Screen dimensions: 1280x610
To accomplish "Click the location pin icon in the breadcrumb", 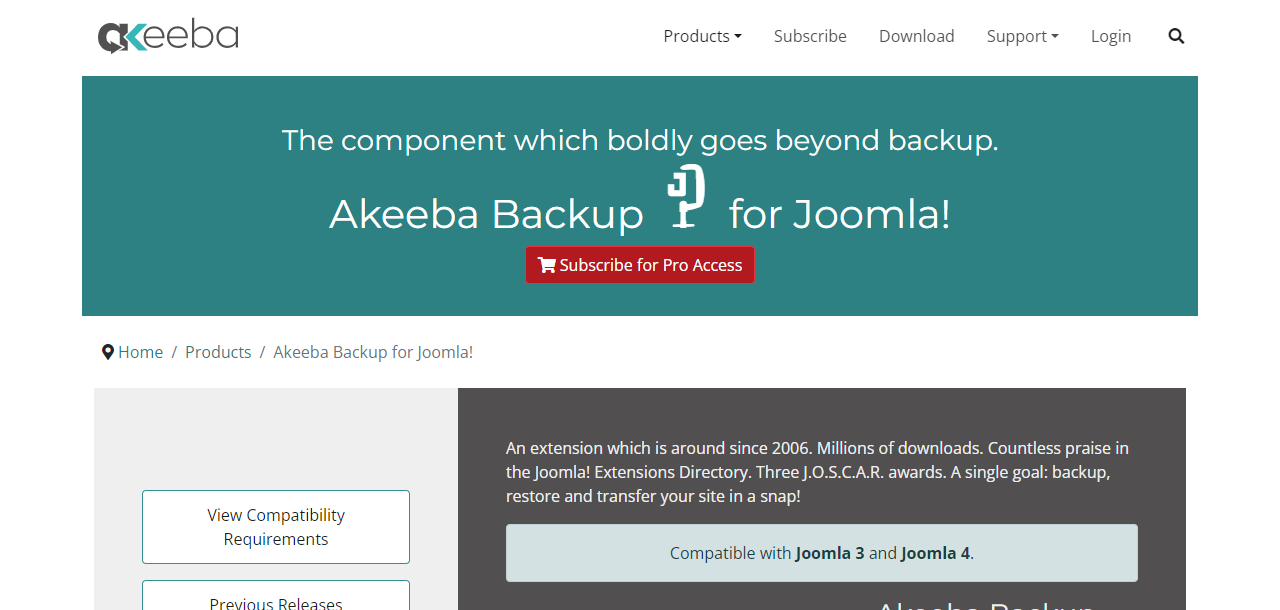I will [x=108, y=351].
